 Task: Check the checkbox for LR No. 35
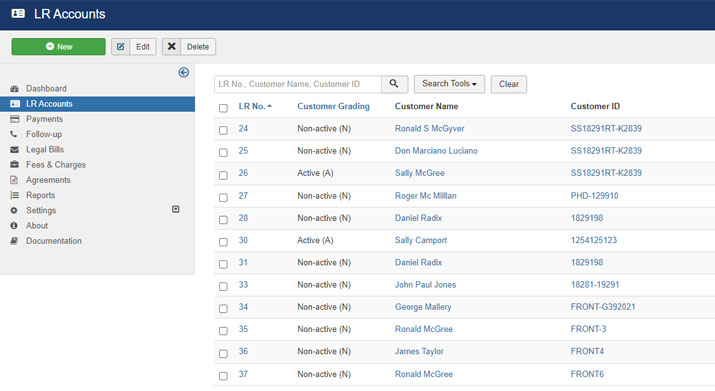(x=223, y=331)
